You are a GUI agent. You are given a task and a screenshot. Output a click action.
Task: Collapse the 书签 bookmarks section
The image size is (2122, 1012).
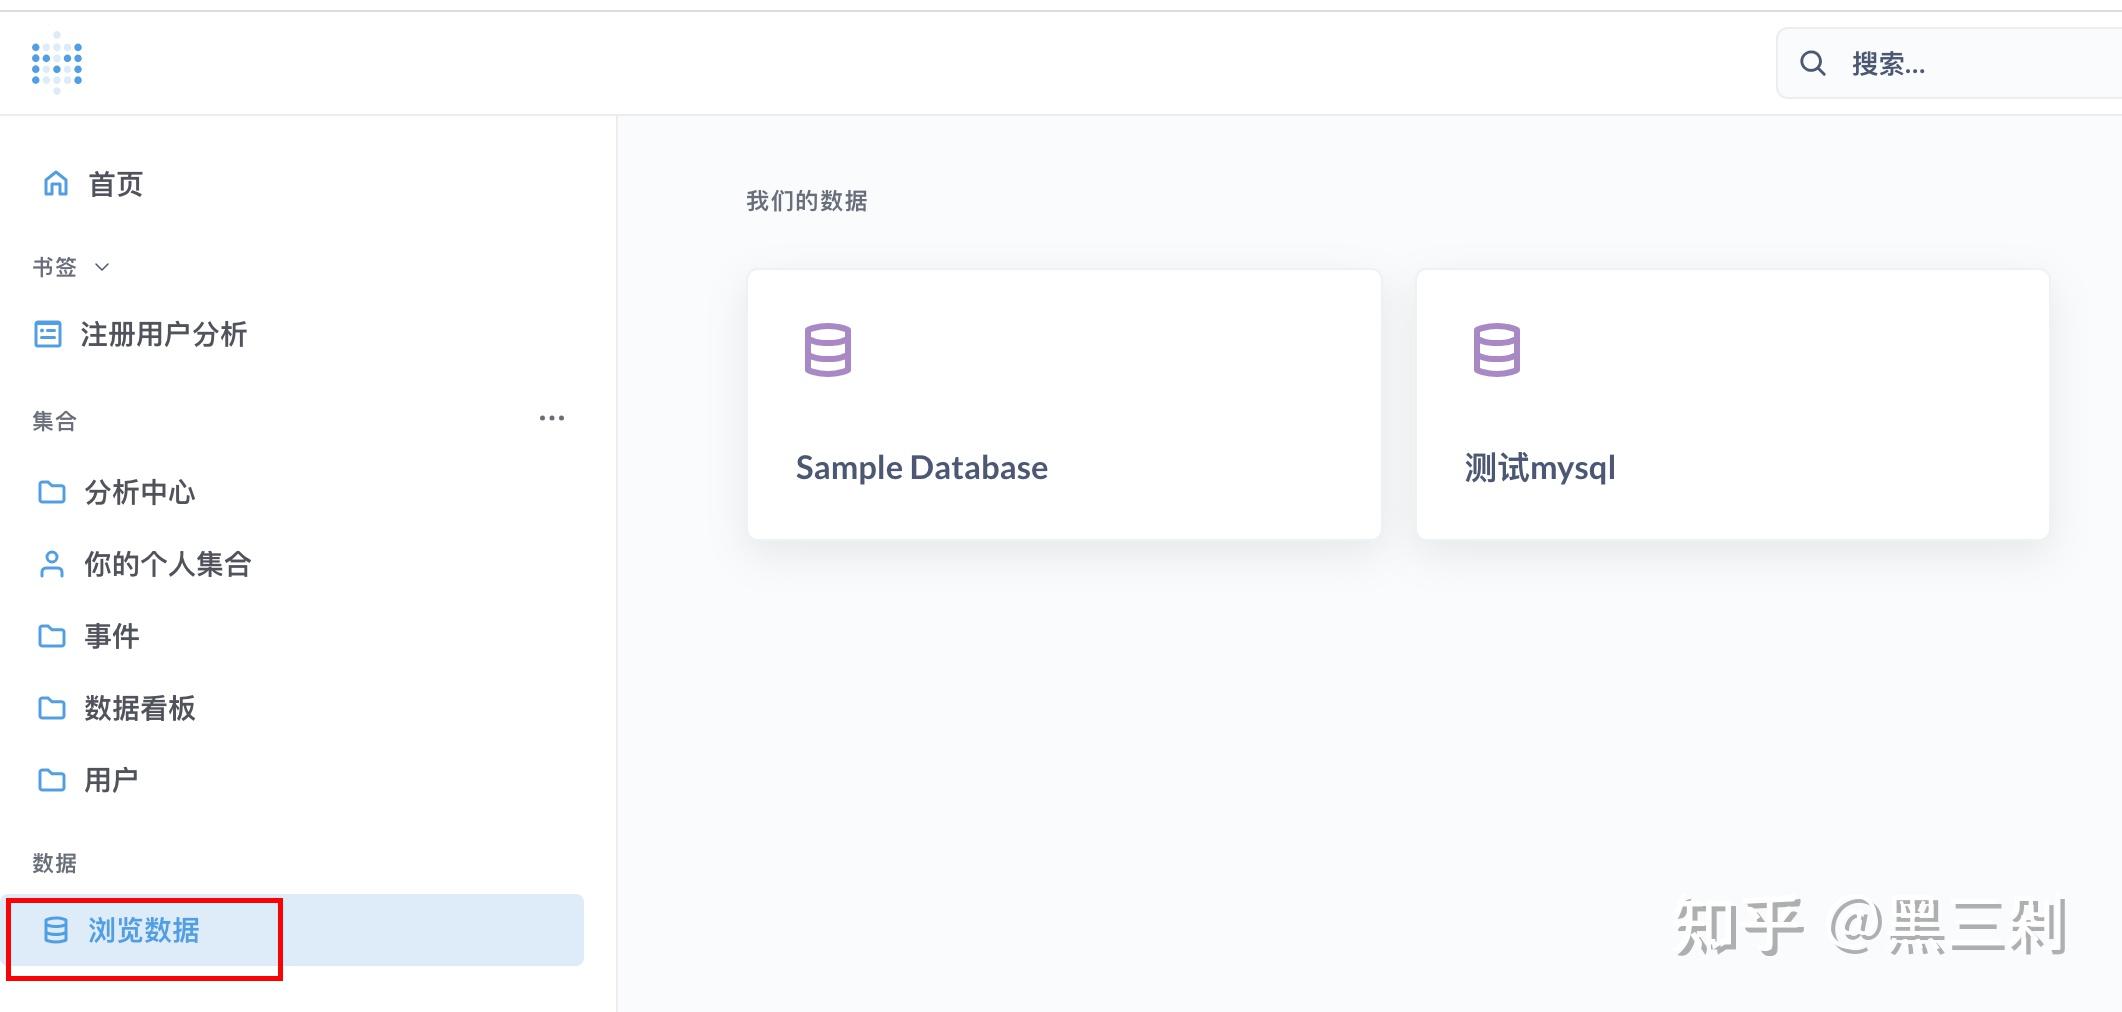[x=100, y=266]
